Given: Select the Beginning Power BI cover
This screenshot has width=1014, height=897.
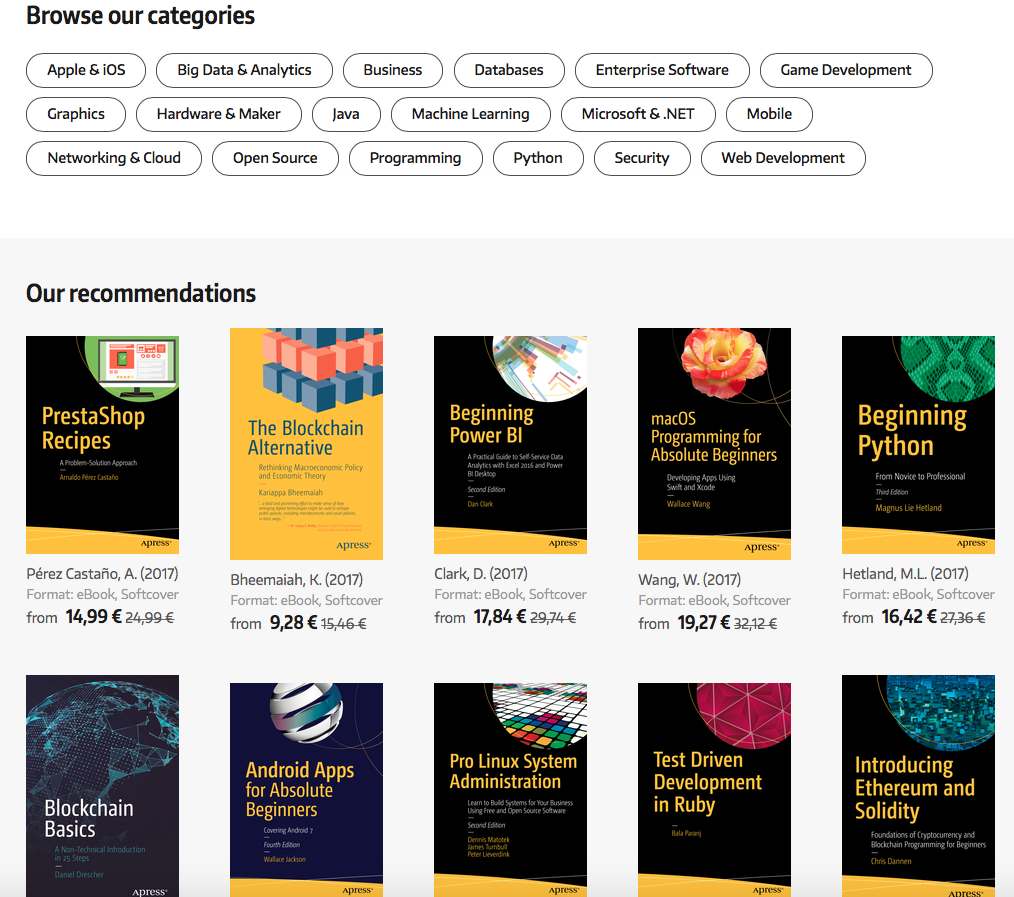Looking at the screenshot, I should pos(510,445).
